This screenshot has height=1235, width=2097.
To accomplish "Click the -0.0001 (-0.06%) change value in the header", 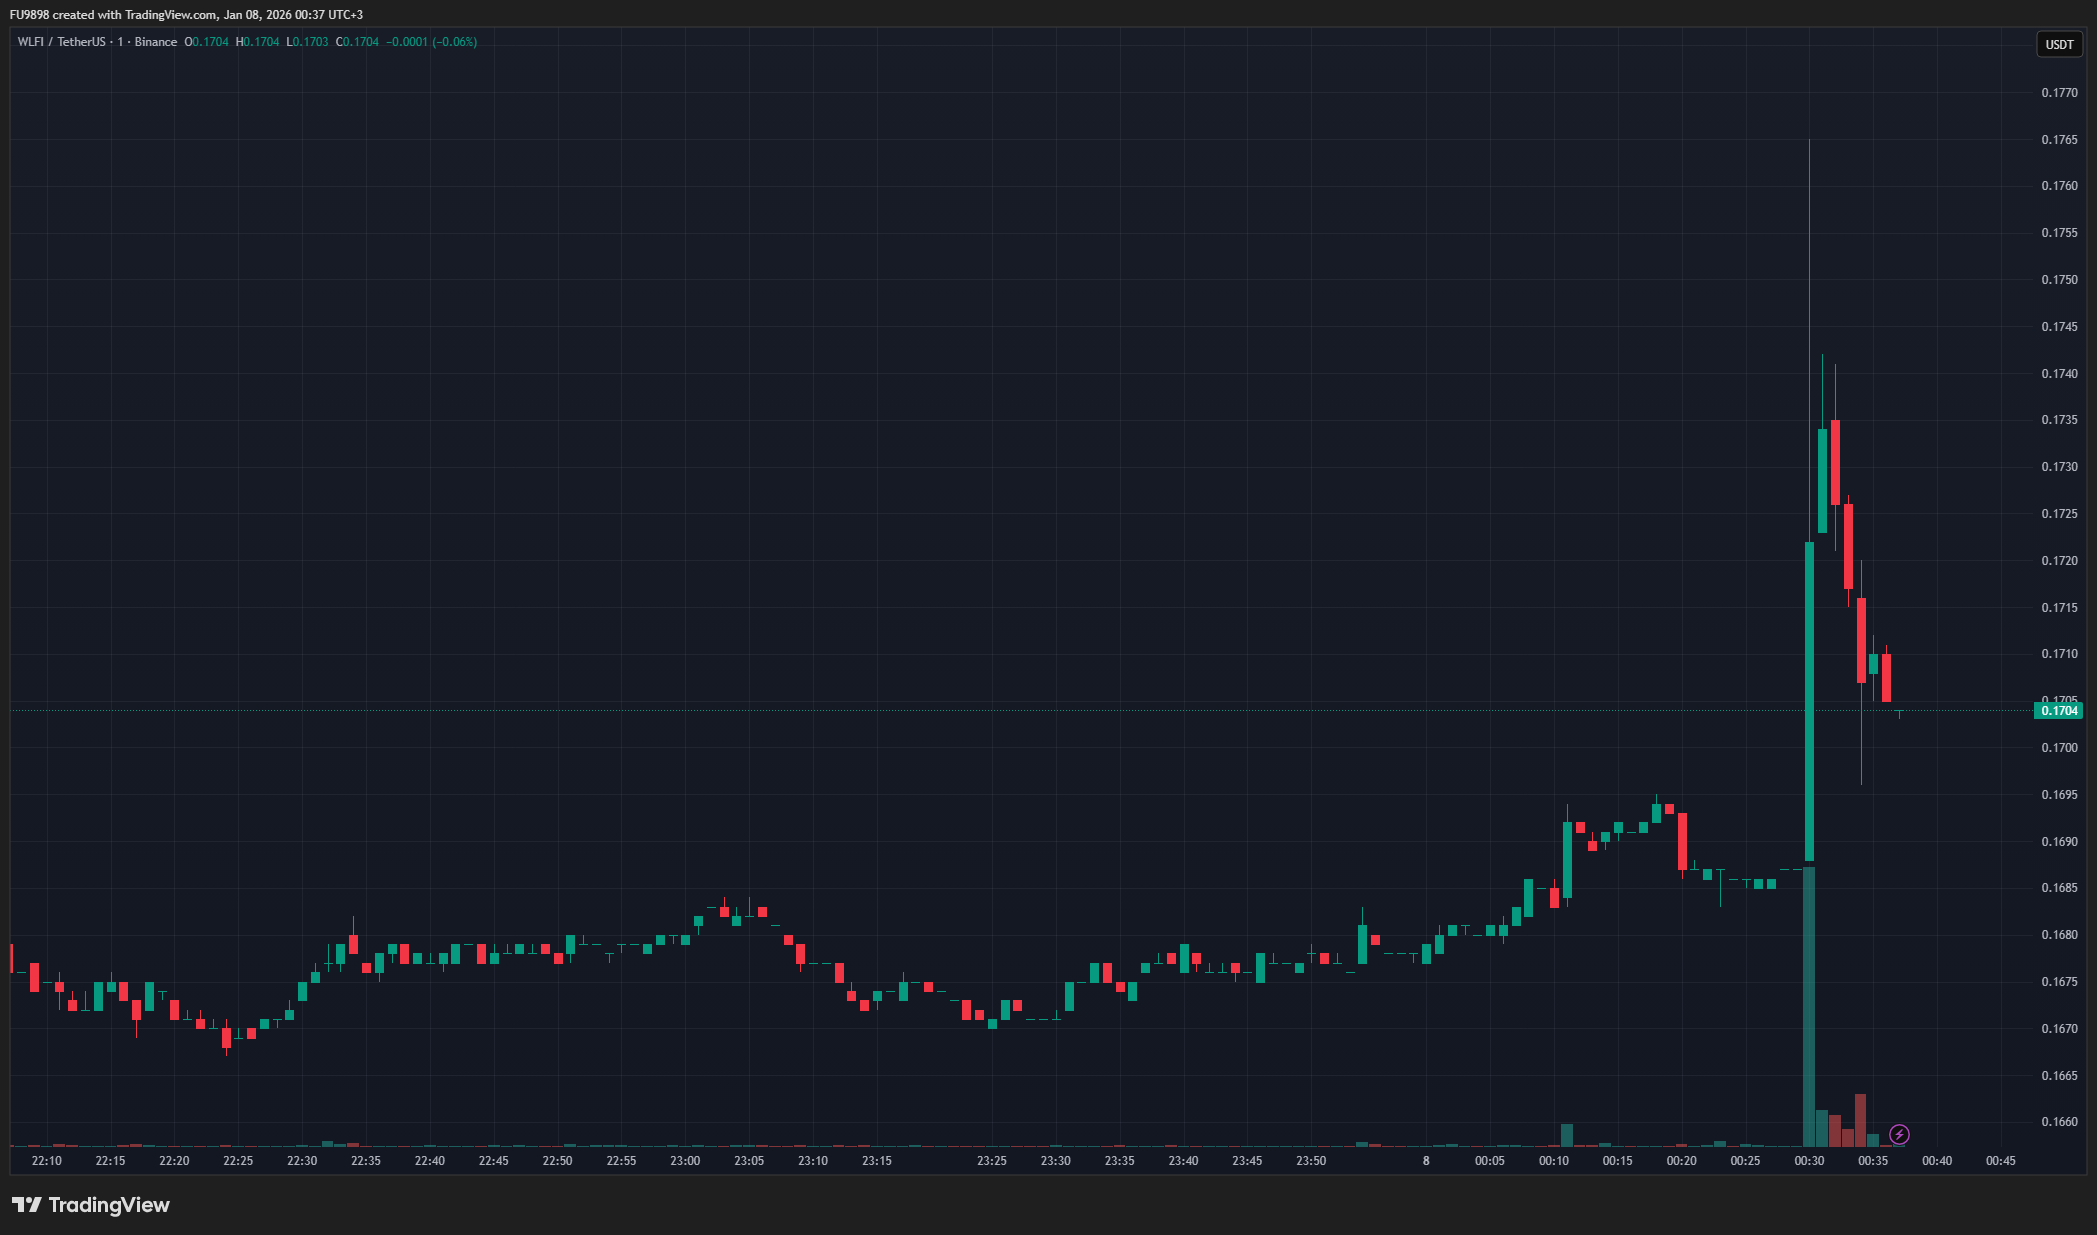I will [x=431, y=42].
